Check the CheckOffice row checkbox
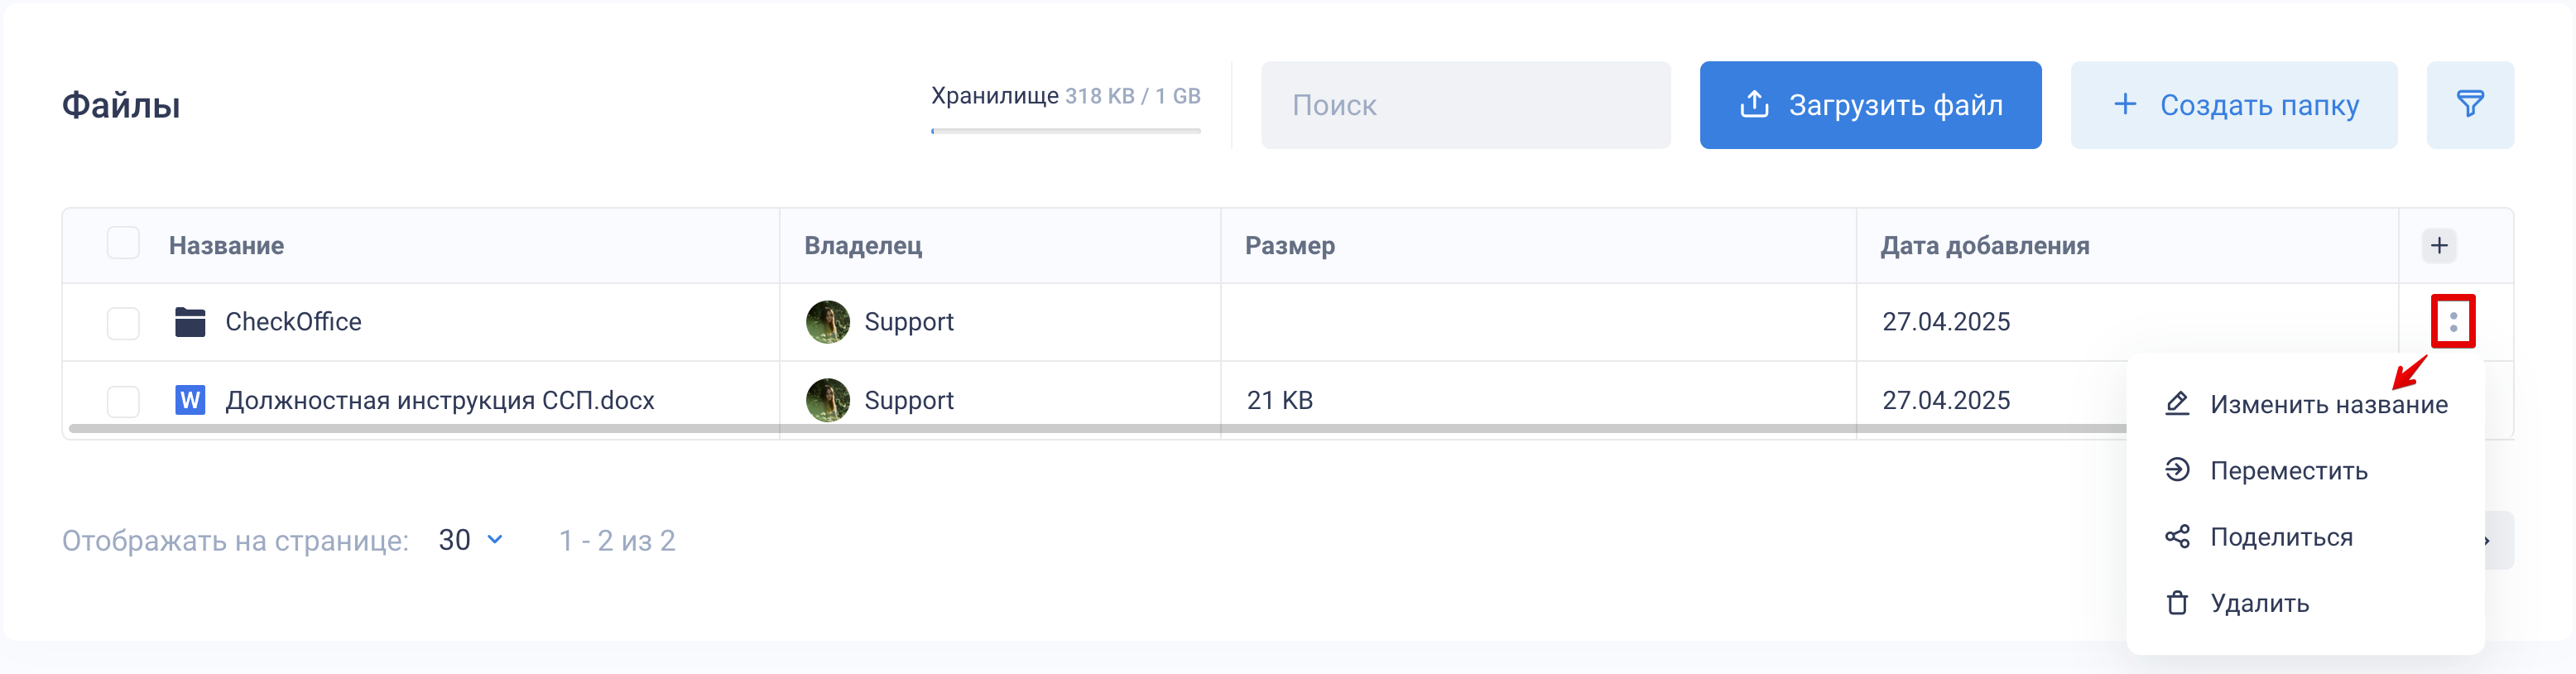2576x674 pixels. pyautogui.click(x=123, y=322)
